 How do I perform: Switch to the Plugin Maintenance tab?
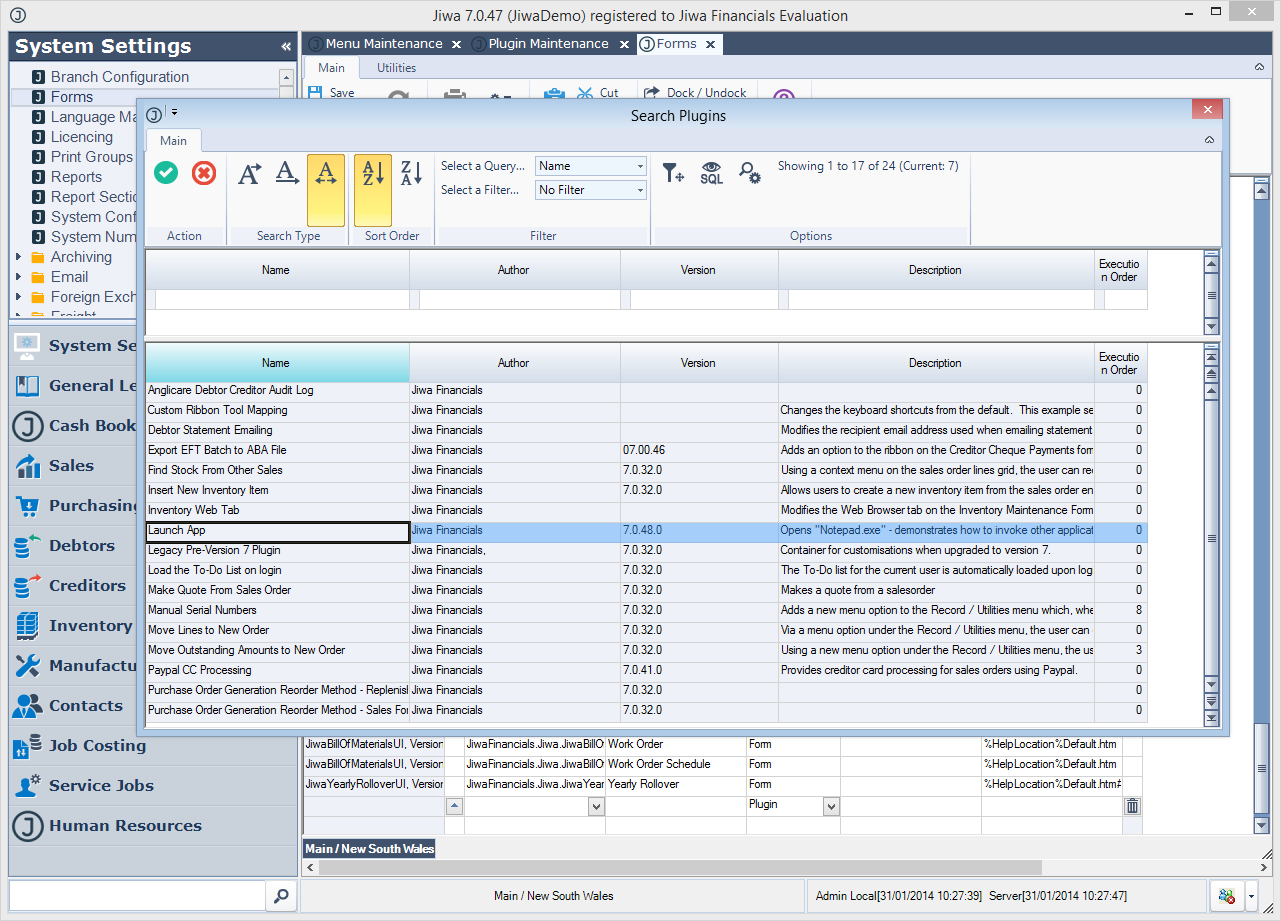[548, 44]
